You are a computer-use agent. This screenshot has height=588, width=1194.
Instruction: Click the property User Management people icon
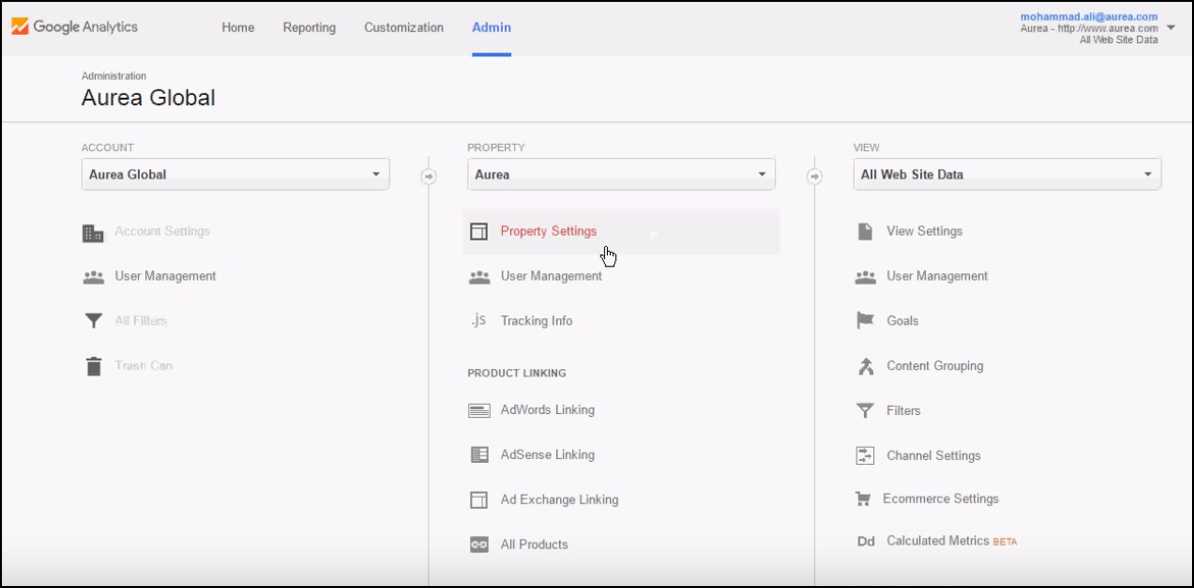pos(479,277)
